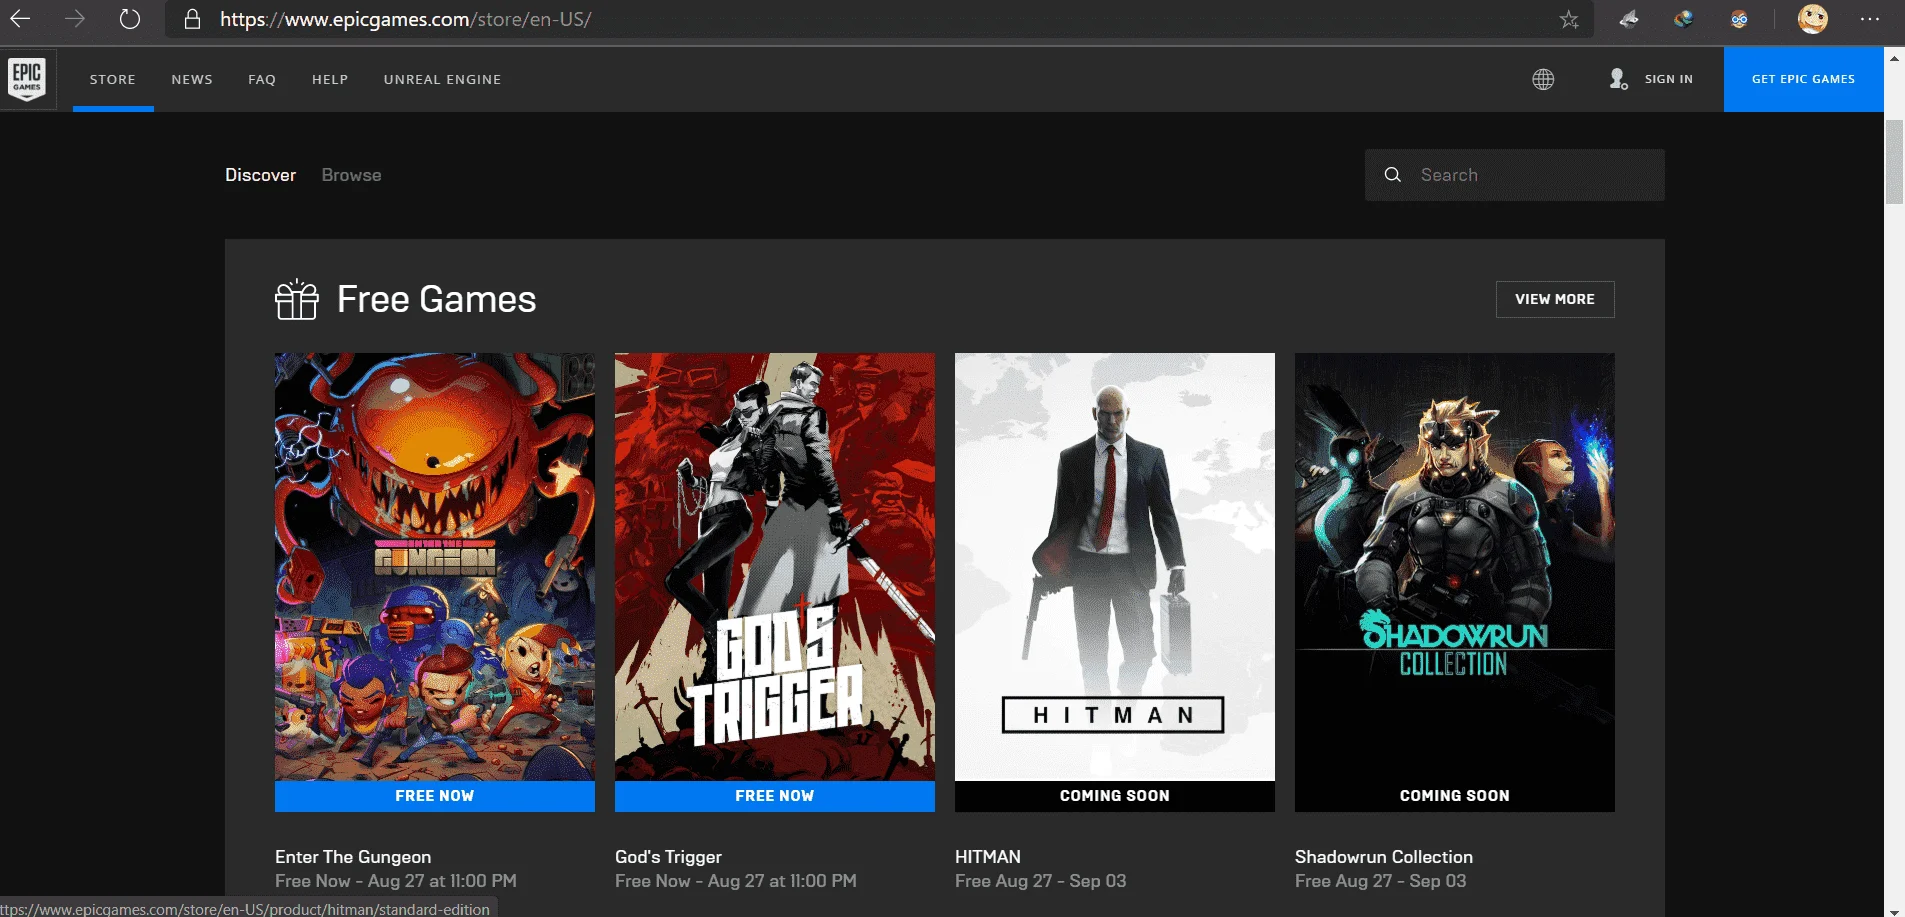1905x917 pixels.
Task: Click the sign-in user icon
Action: tap(1618, 79)
